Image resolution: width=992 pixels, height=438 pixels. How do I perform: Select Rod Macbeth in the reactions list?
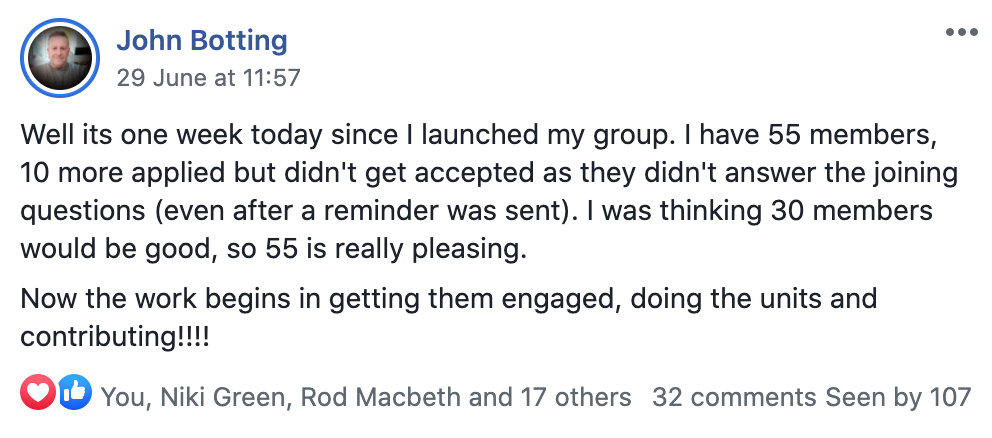coord(379,397)
